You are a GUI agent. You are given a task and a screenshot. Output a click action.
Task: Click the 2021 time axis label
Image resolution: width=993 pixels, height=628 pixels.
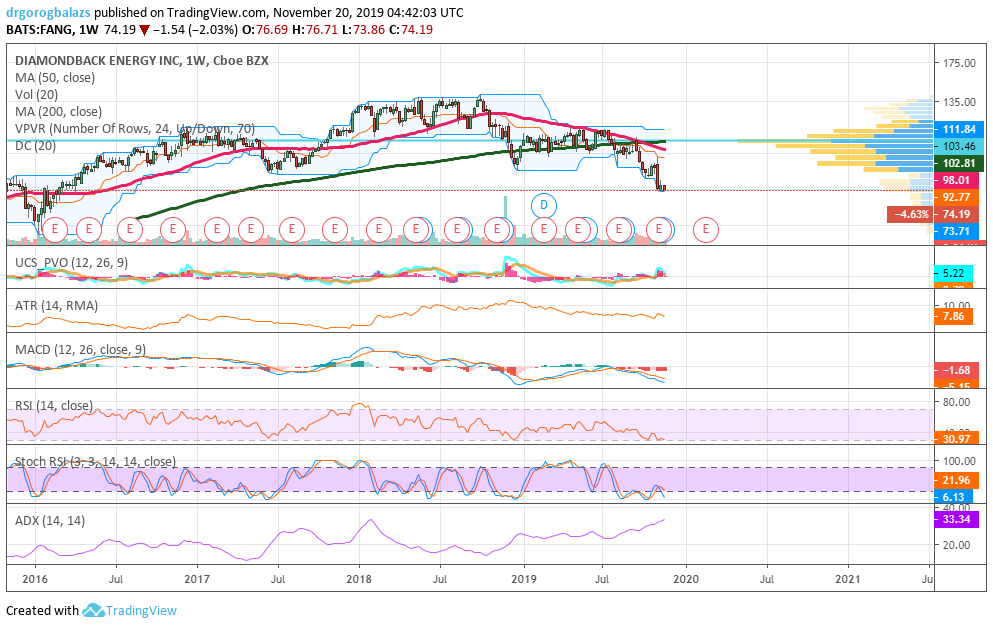[x=848, y=579]
